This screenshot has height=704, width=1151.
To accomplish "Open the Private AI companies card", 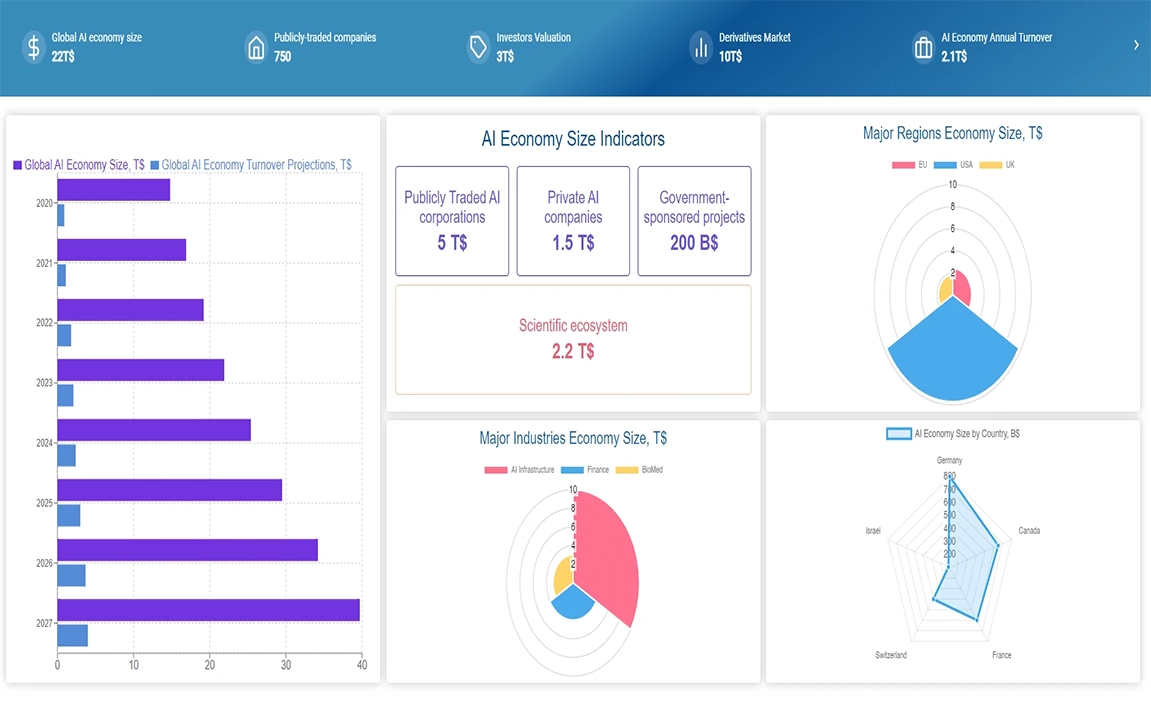I will coord(573,221).
